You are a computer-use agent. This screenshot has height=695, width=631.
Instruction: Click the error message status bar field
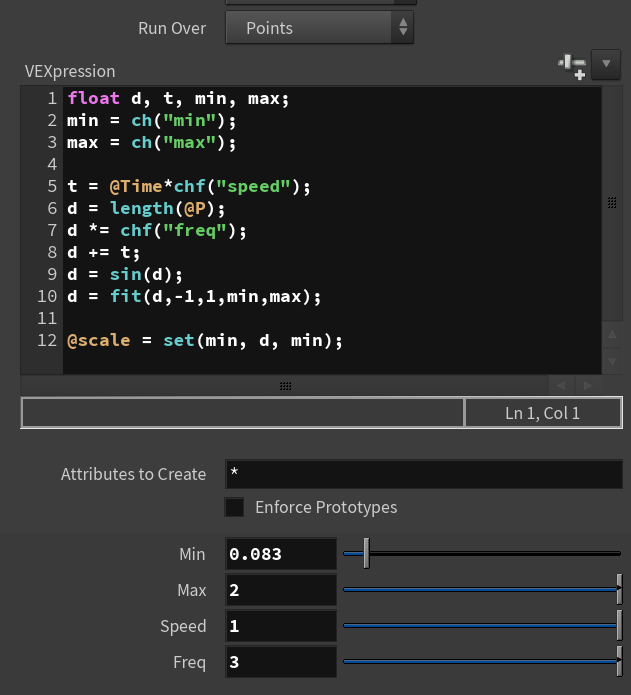242,413
